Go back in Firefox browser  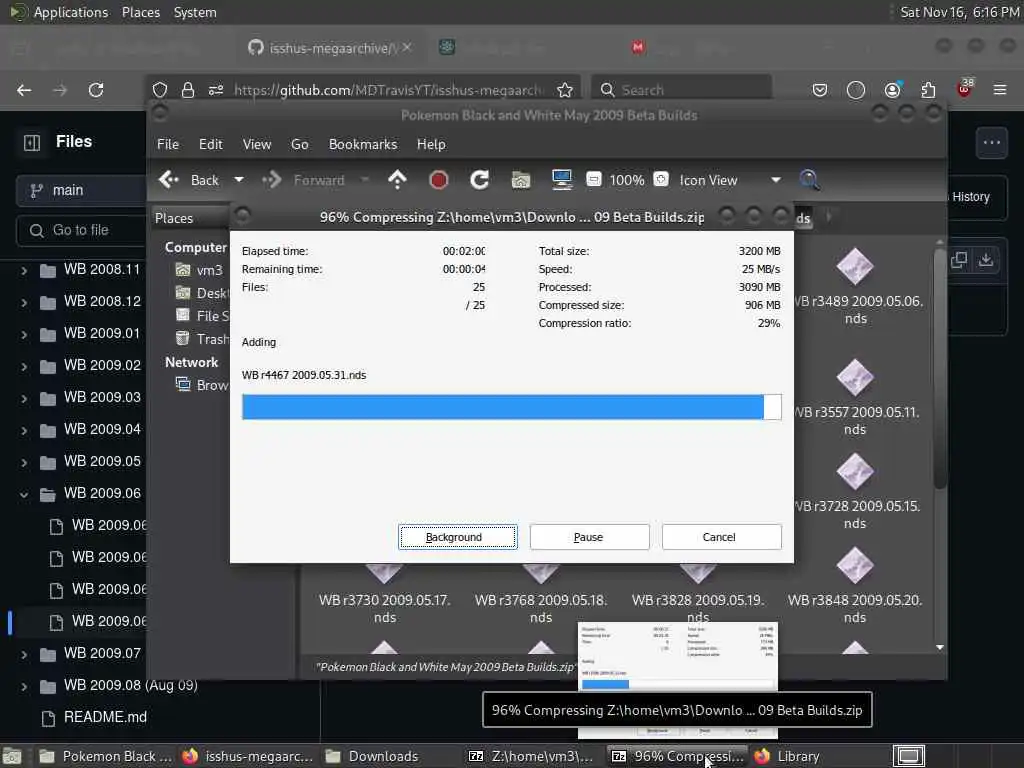24,90
